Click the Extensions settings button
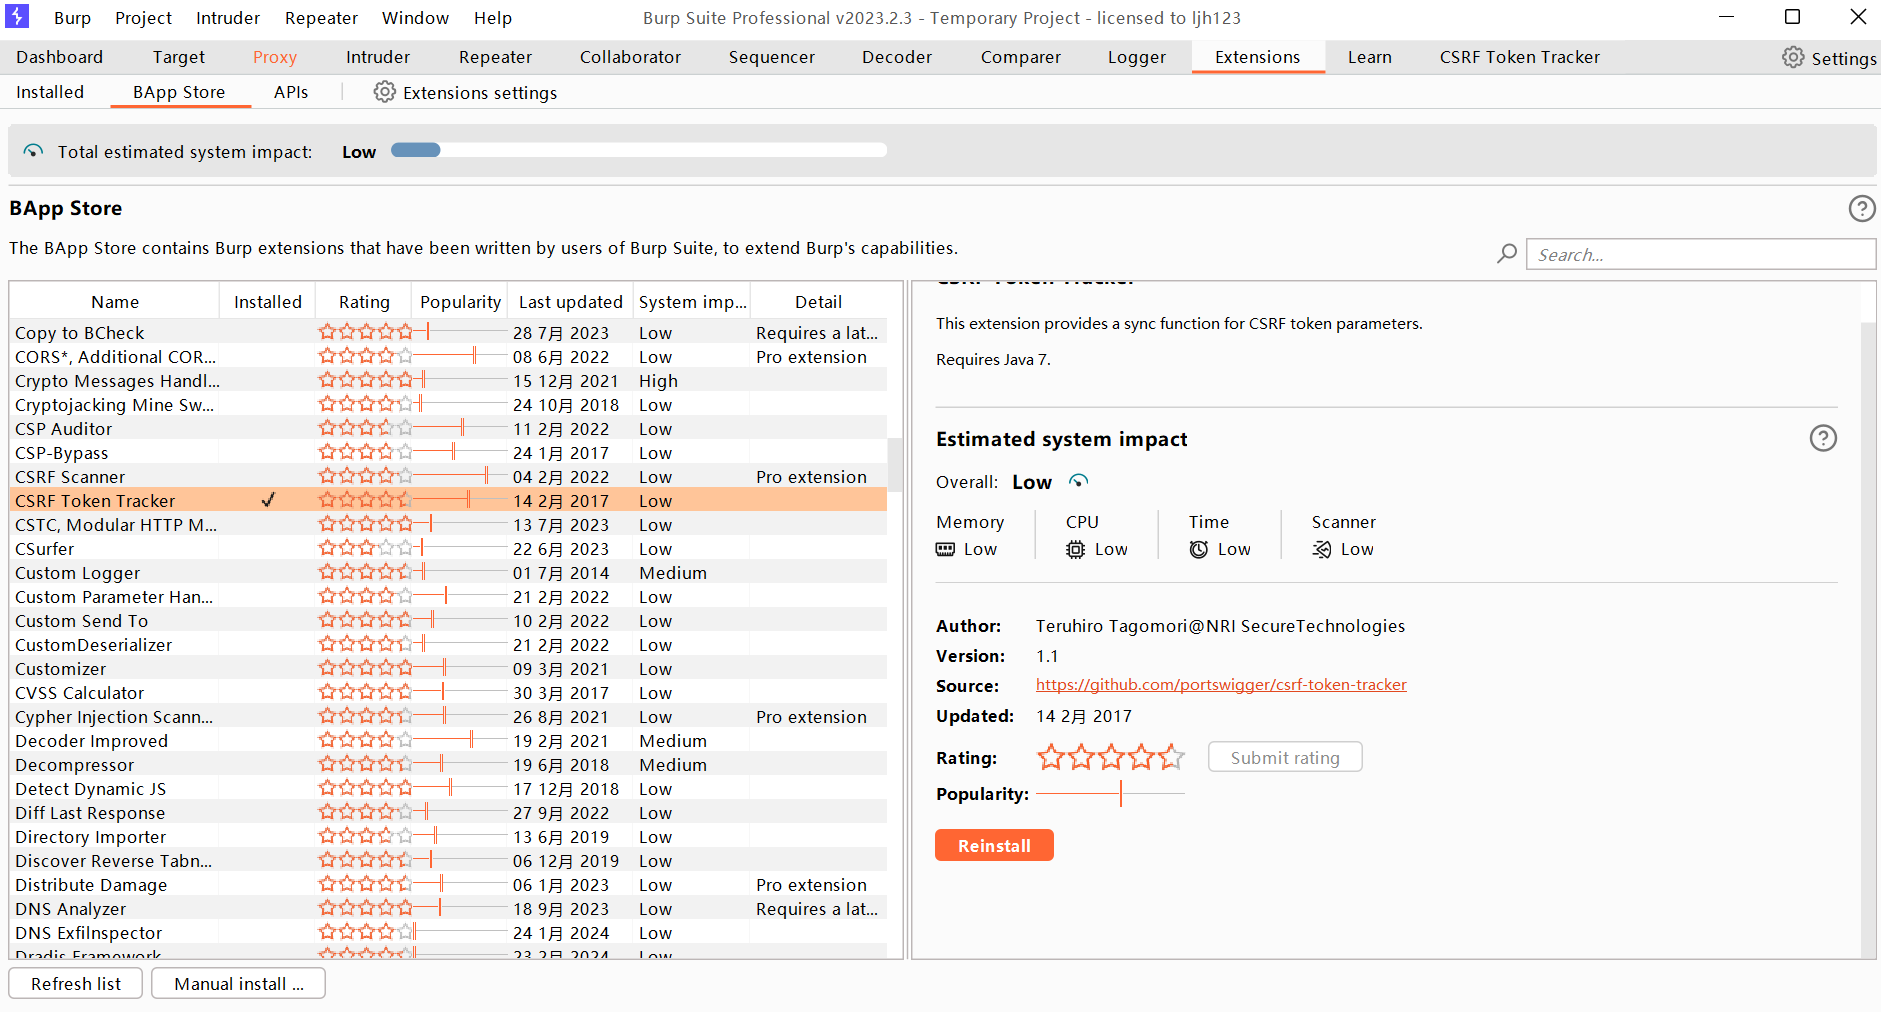 pyautogui.click(x=465, y=92)
